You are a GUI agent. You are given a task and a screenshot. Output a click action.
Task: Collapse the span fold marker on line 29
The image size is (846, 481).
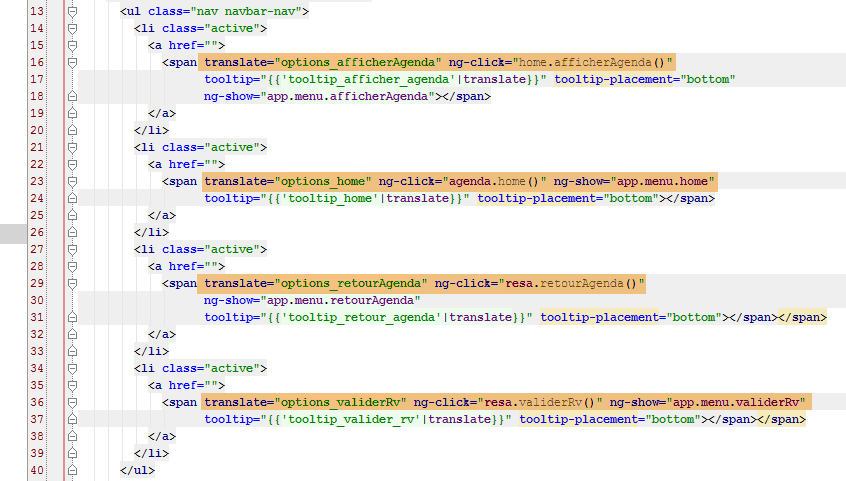tap(72, 283)
